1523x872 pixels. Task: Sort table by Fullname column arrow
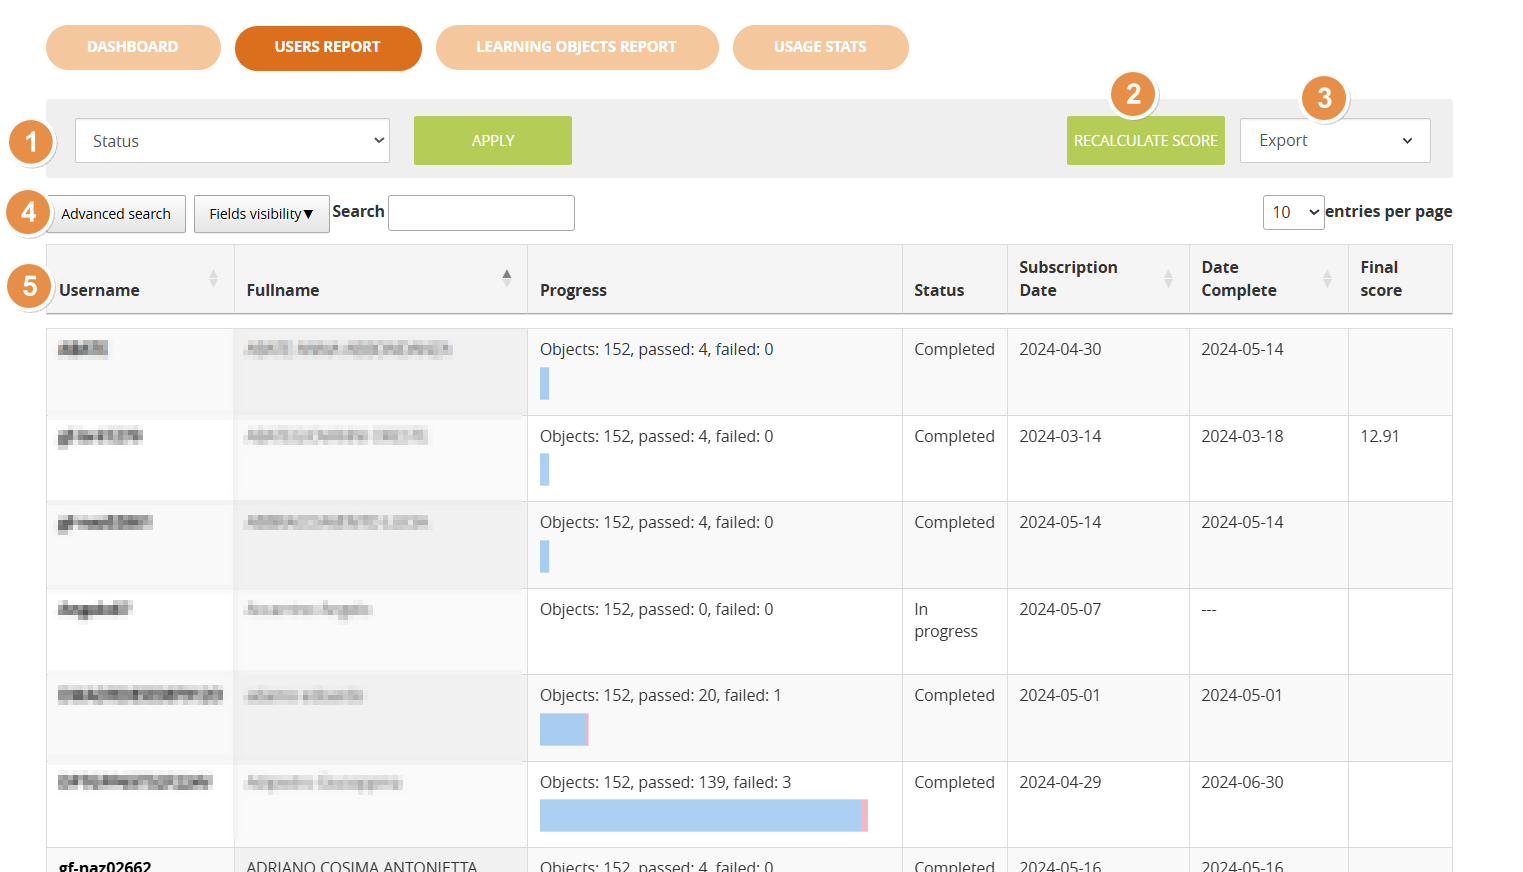click(507, 277)
